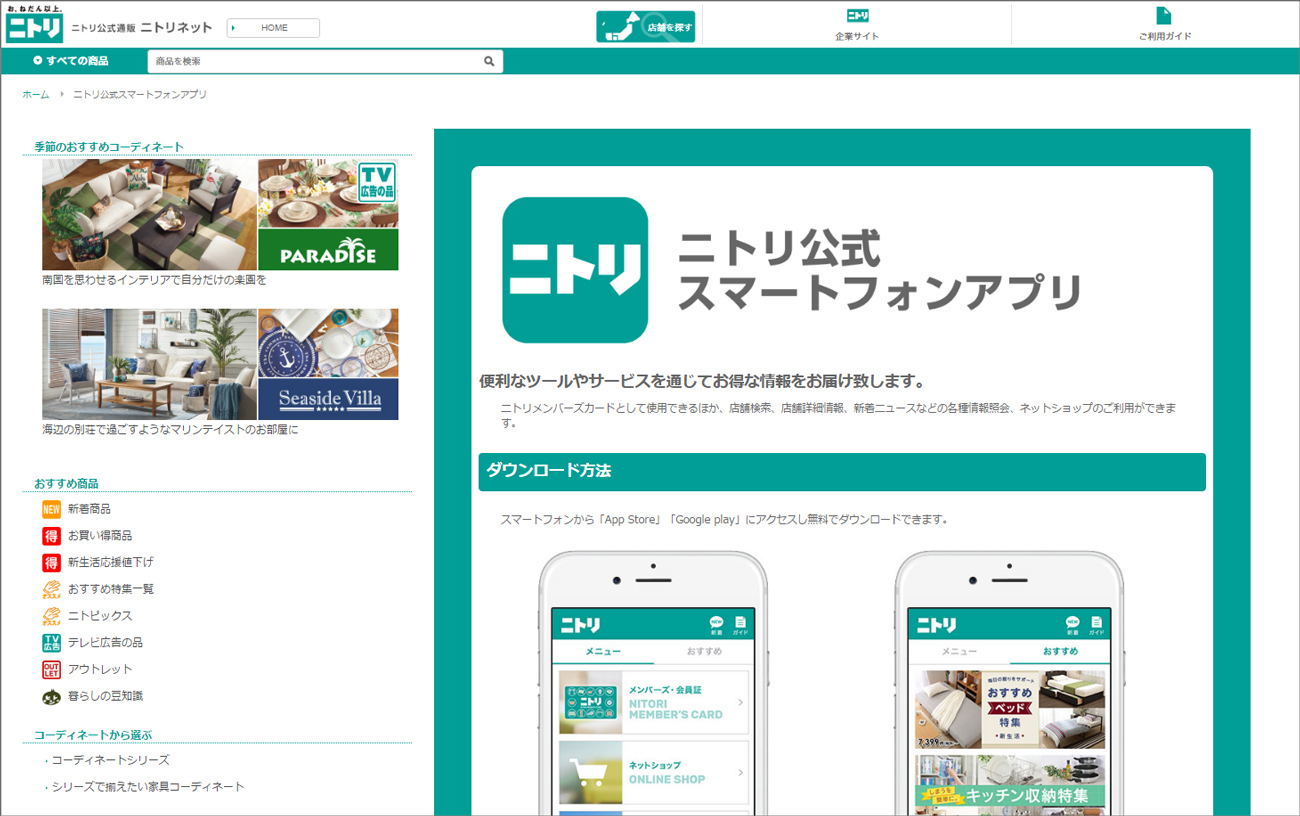Open the シリーズで揃えたい家具コーディネート link
Image resolution: width=1300 pixels, height=816 pixels.
[148, 787]
